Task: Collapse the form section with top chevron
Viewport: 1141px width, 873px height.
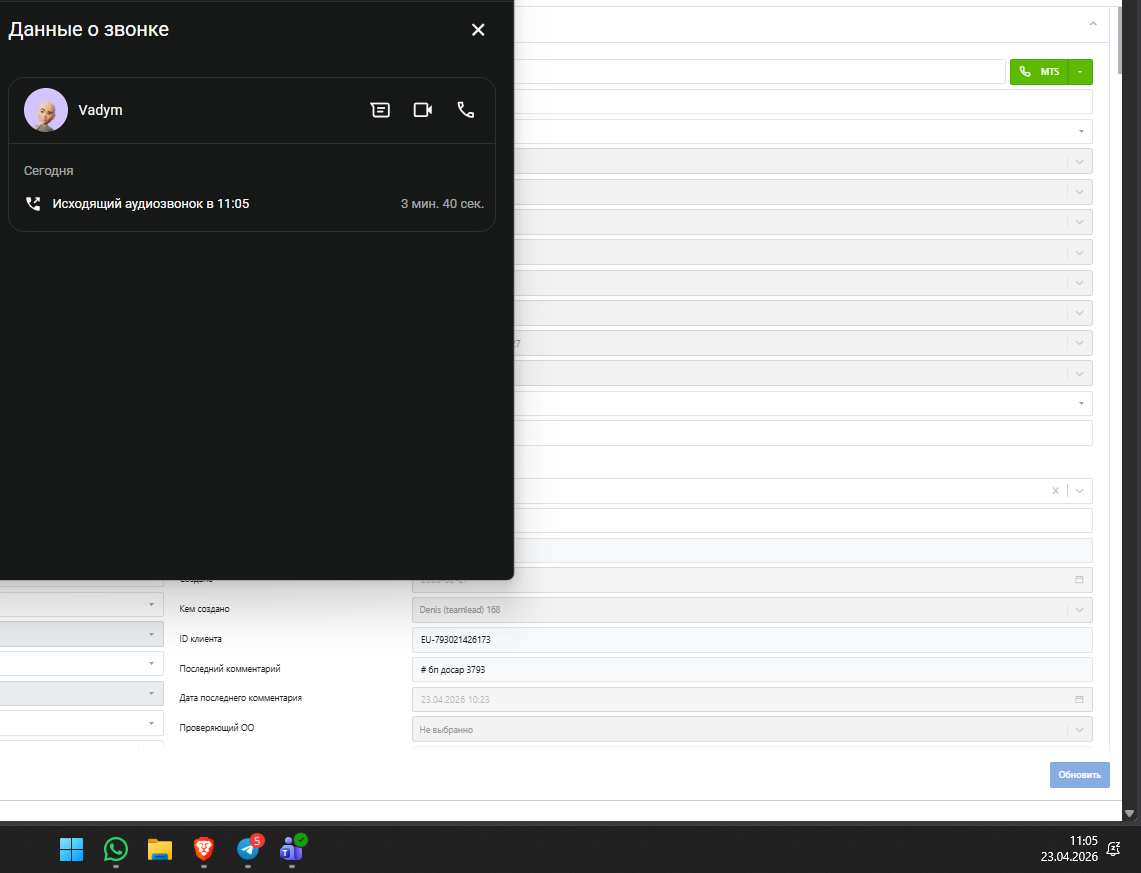Action: pos(1093,24)
